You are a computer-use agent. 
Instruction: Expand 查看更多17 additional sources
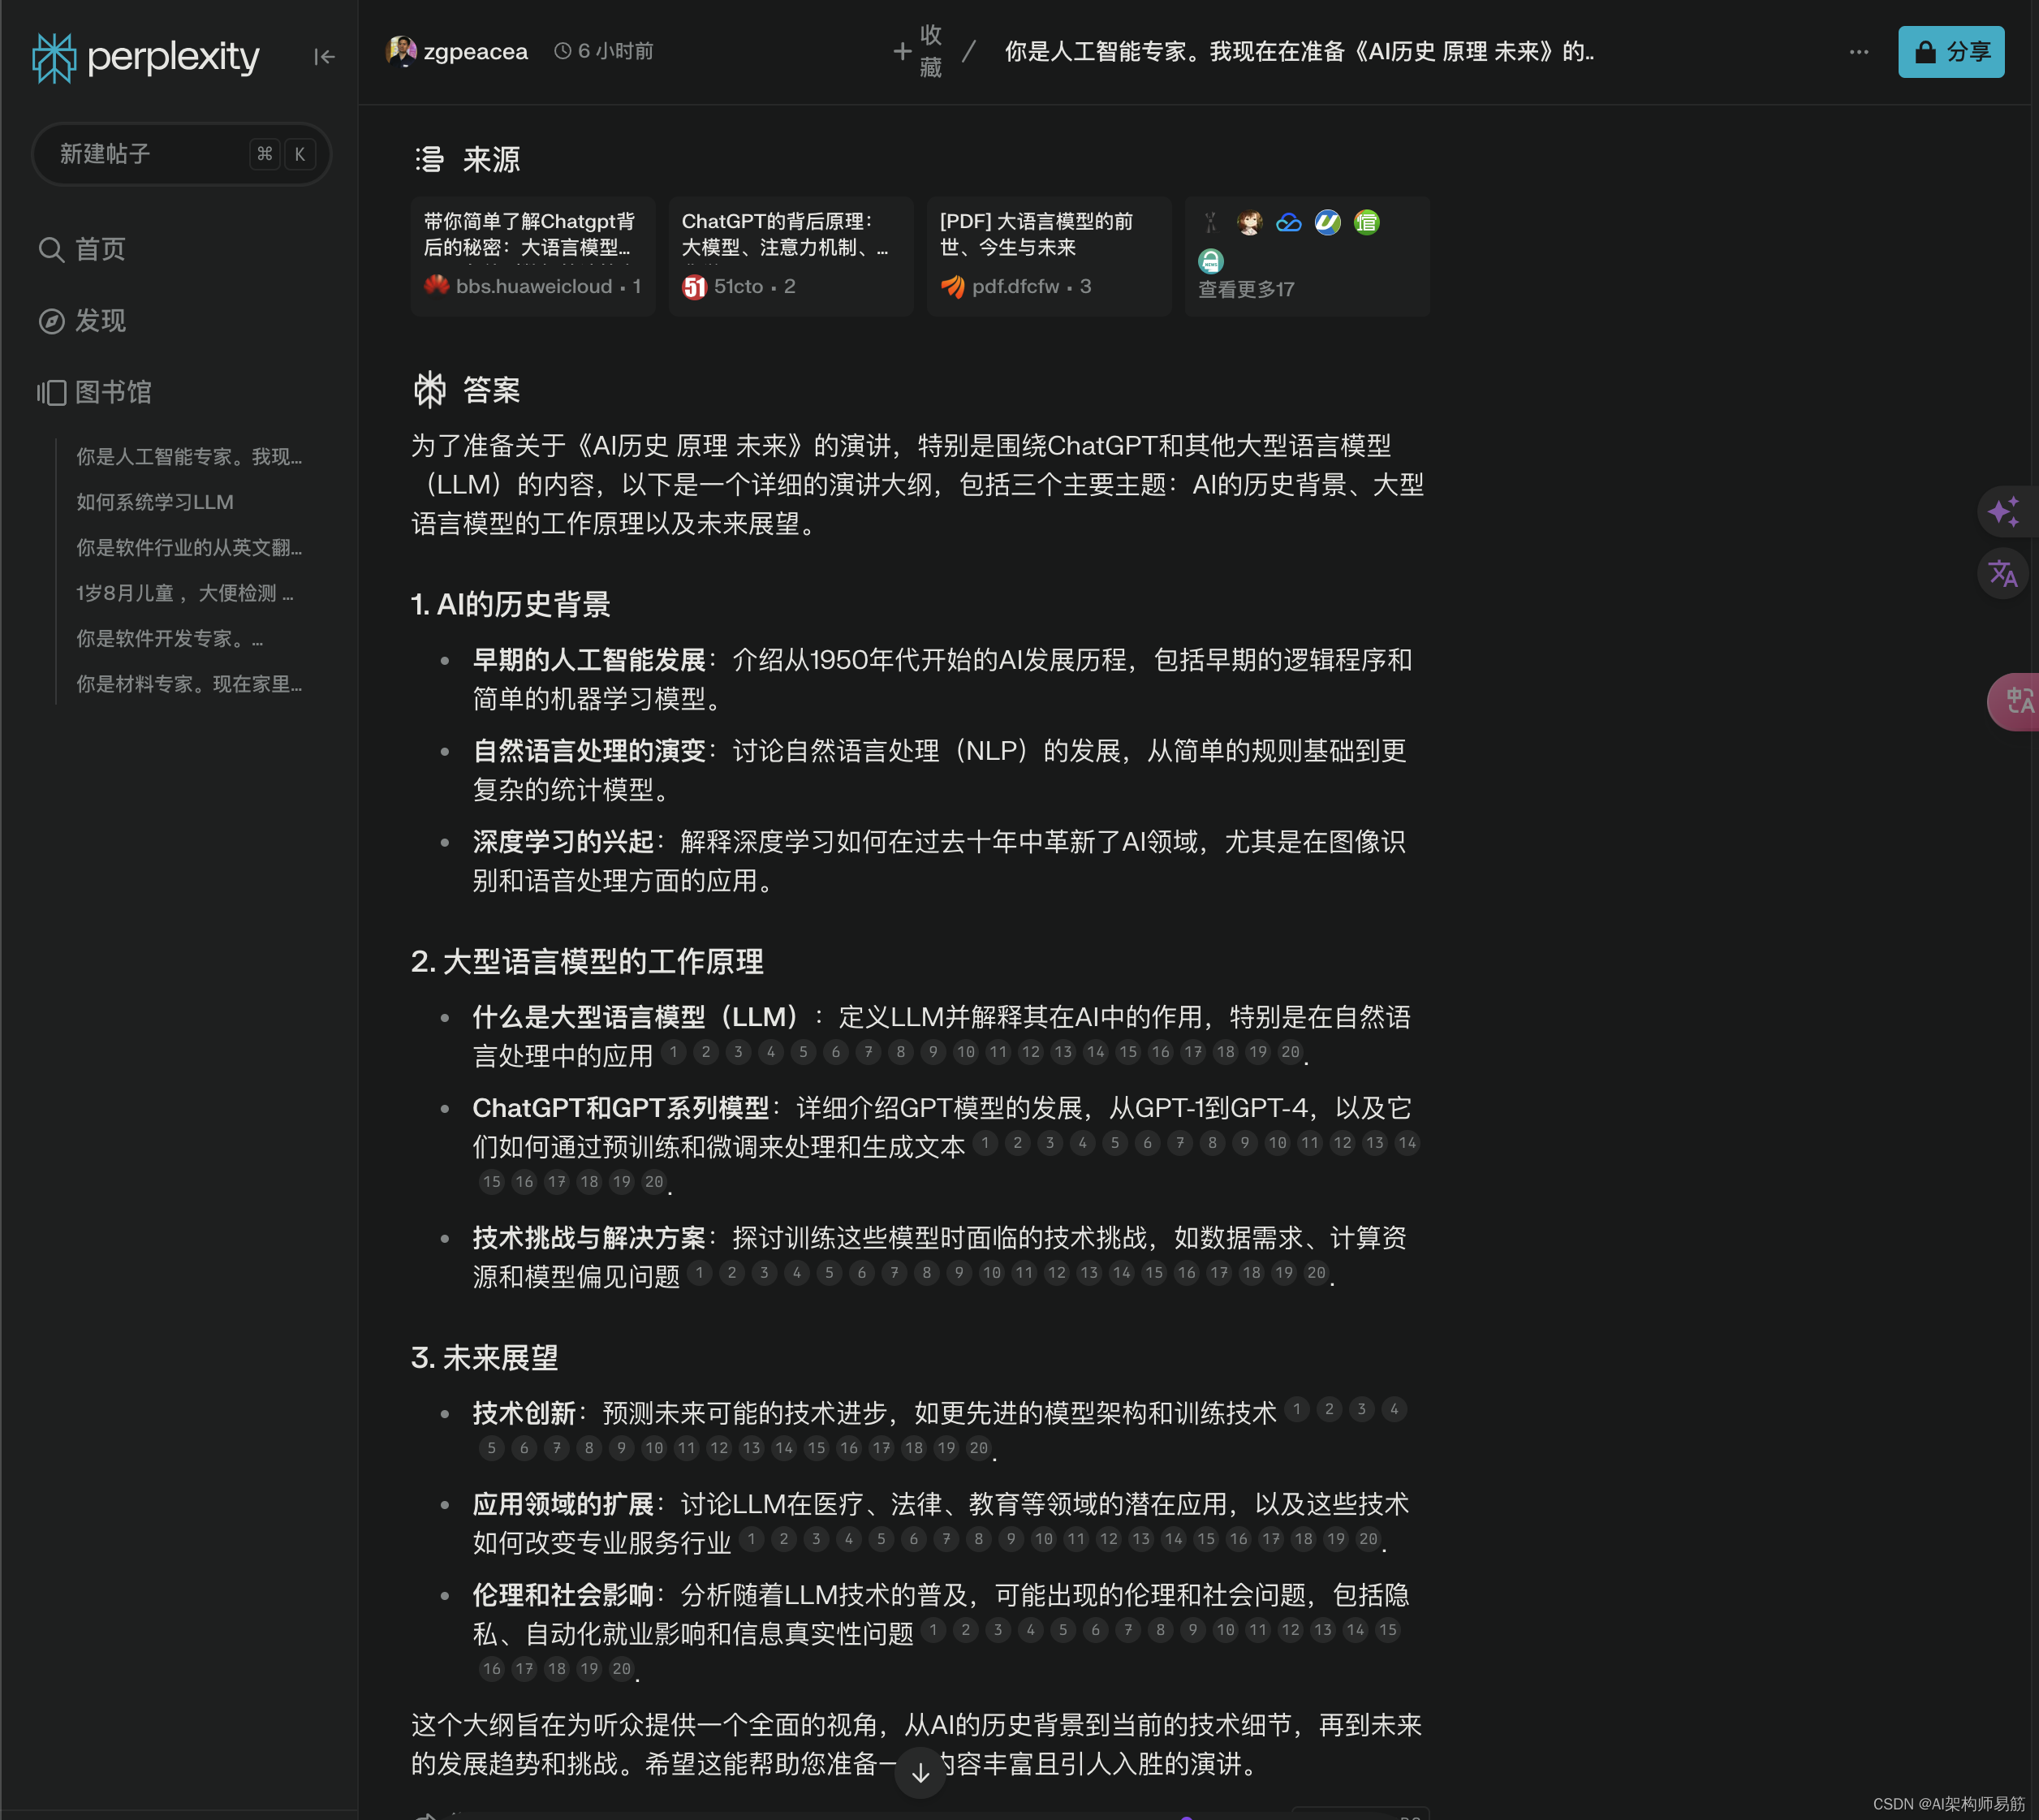[1246, 289]
